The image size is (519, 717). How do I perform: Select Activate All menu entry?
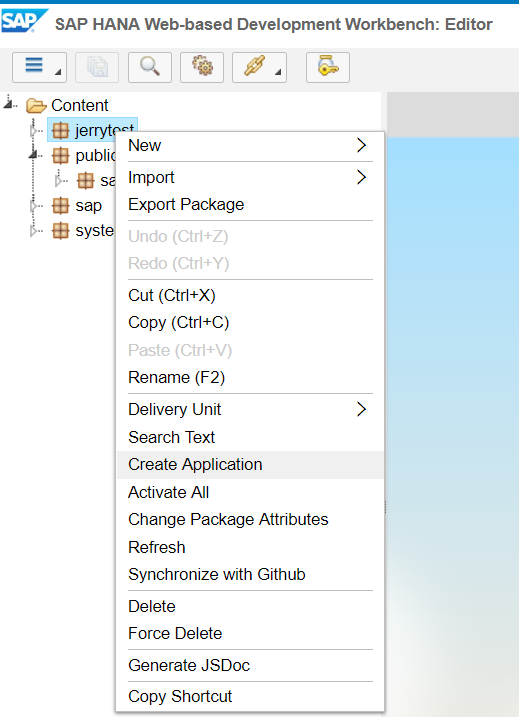pos(250,492)
